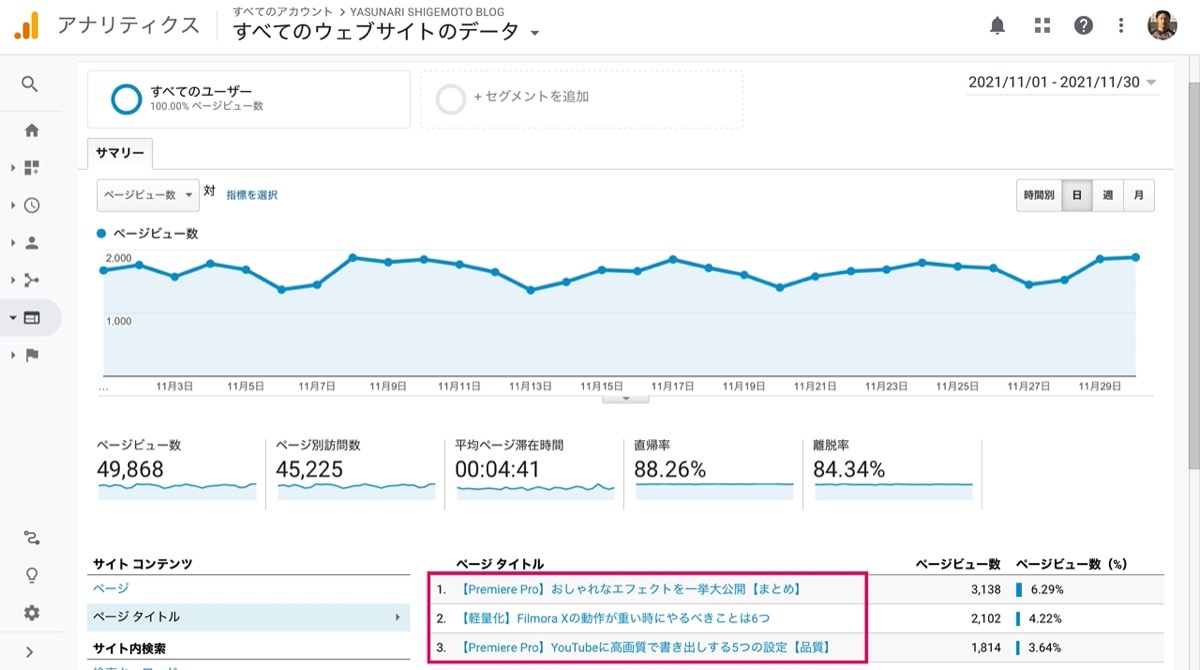
Task: Switch chart to 週 view
Action: [x=1108, y=196]
